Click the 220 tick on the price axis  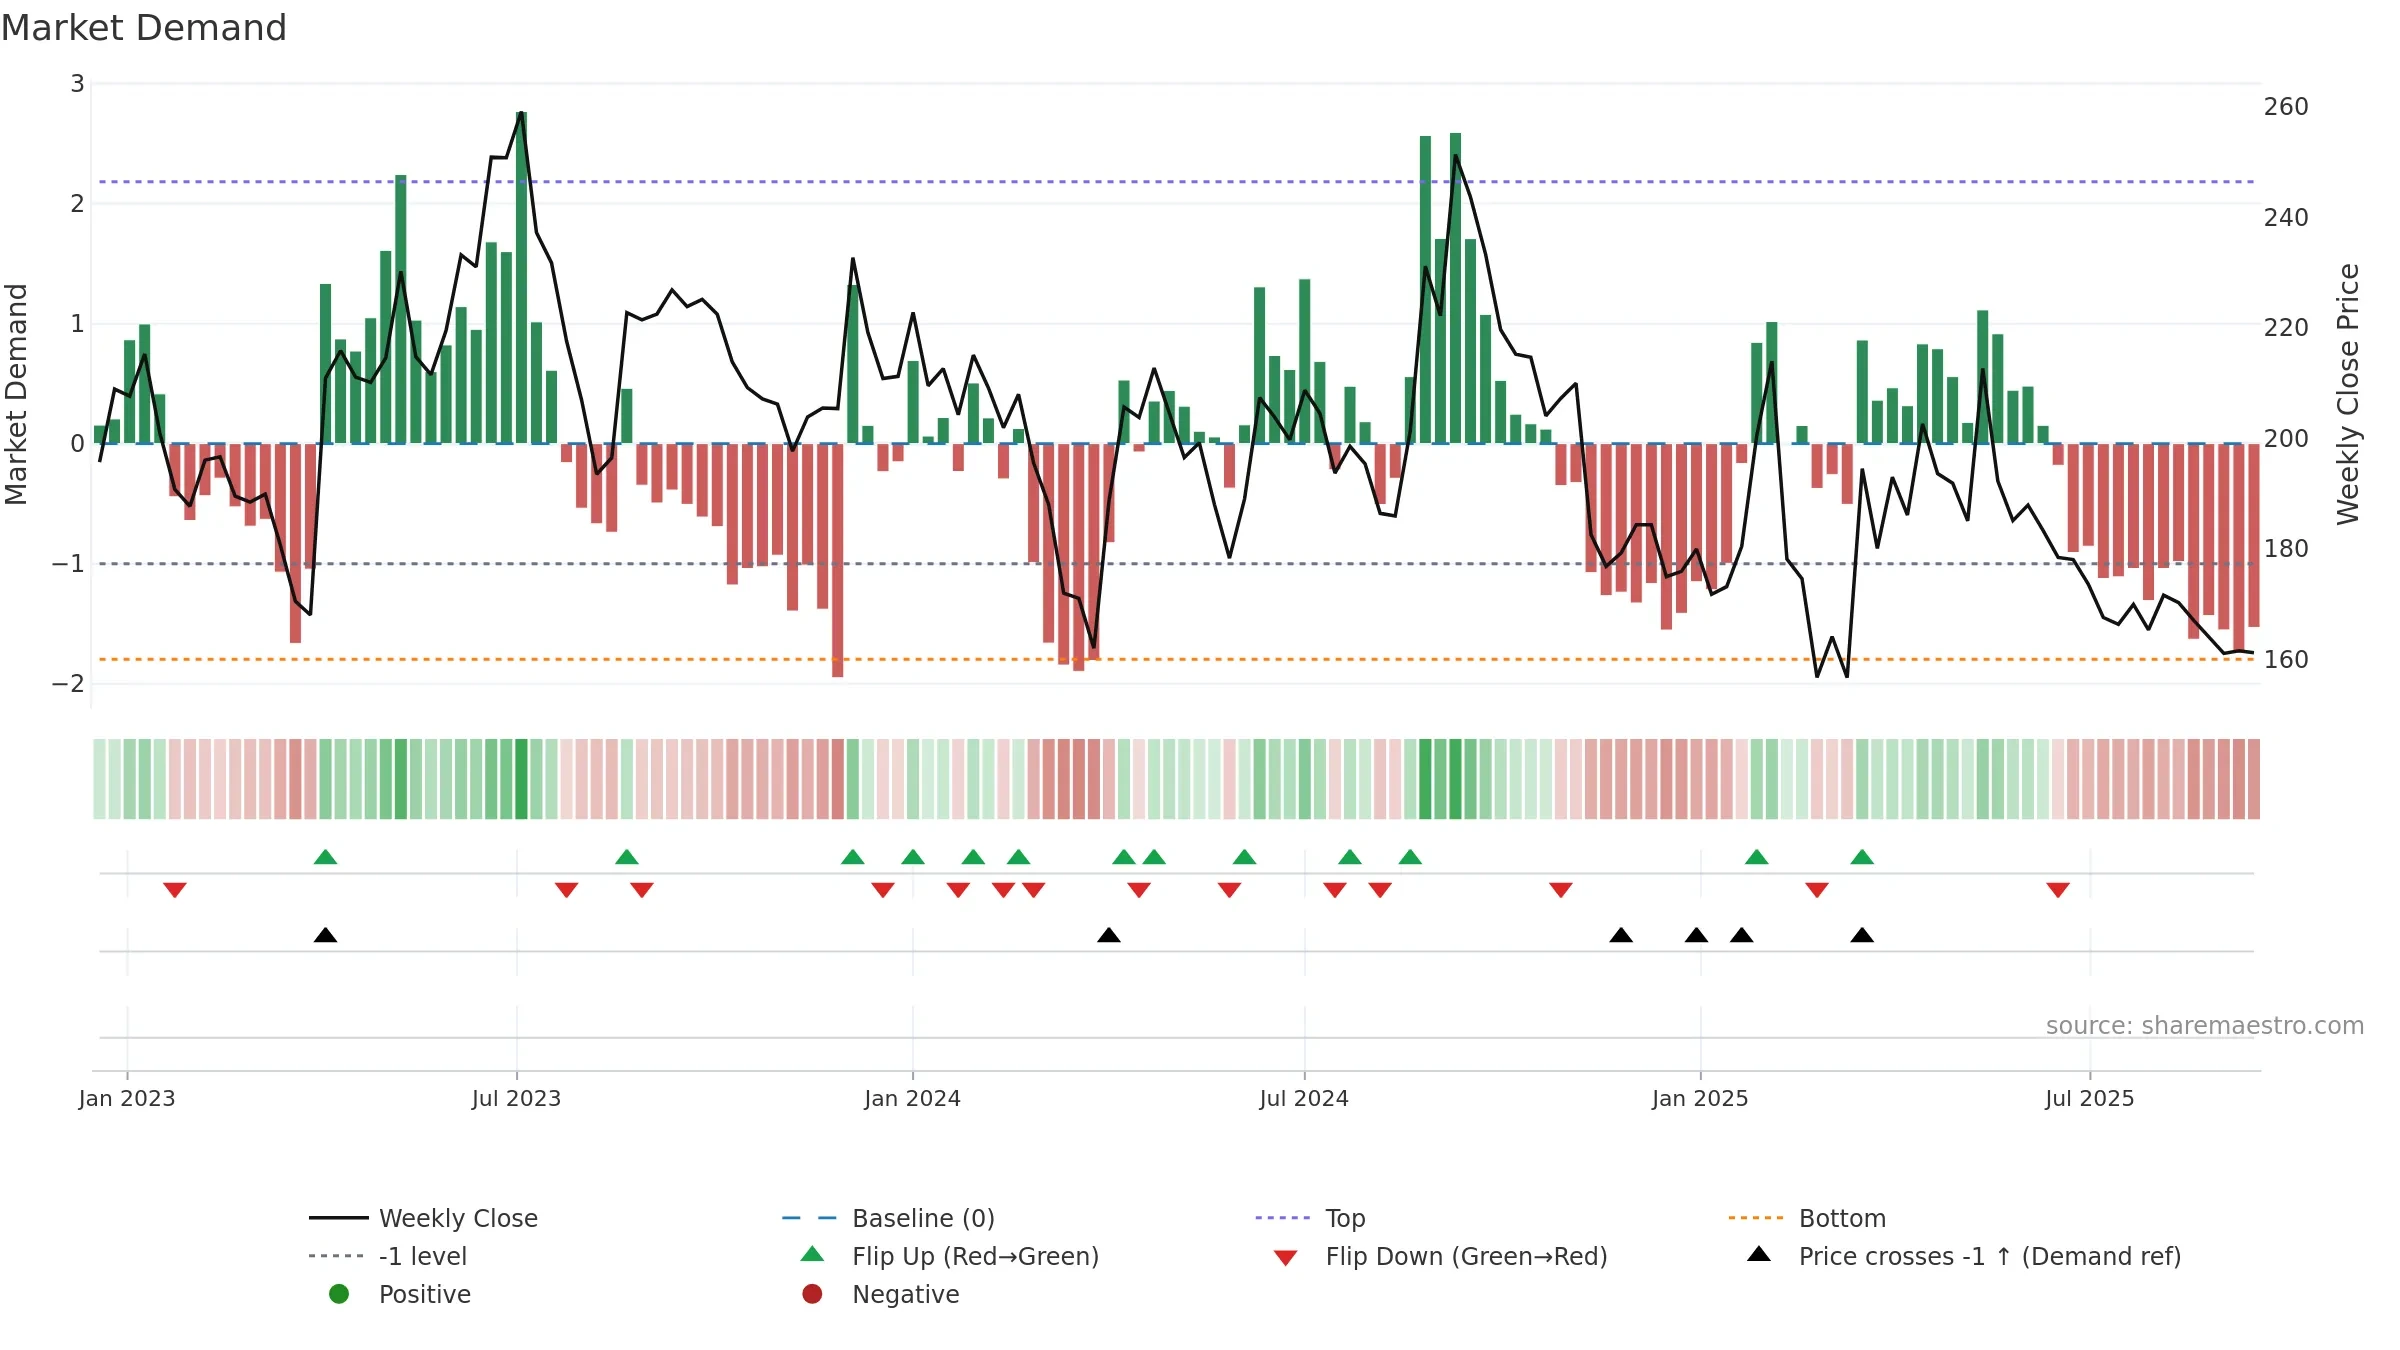[x=2286, y=328]
